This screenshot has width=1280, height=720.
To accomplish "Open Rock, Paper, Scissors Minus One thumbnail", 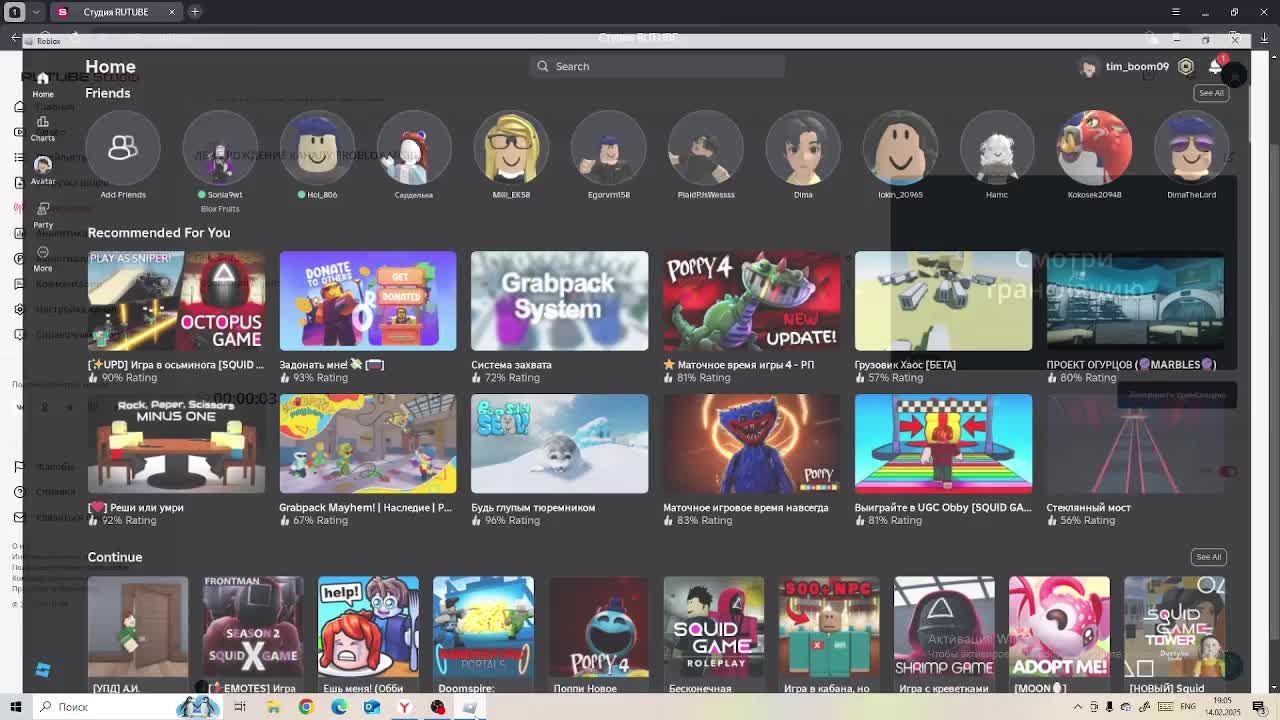I will tap(176, 444).
